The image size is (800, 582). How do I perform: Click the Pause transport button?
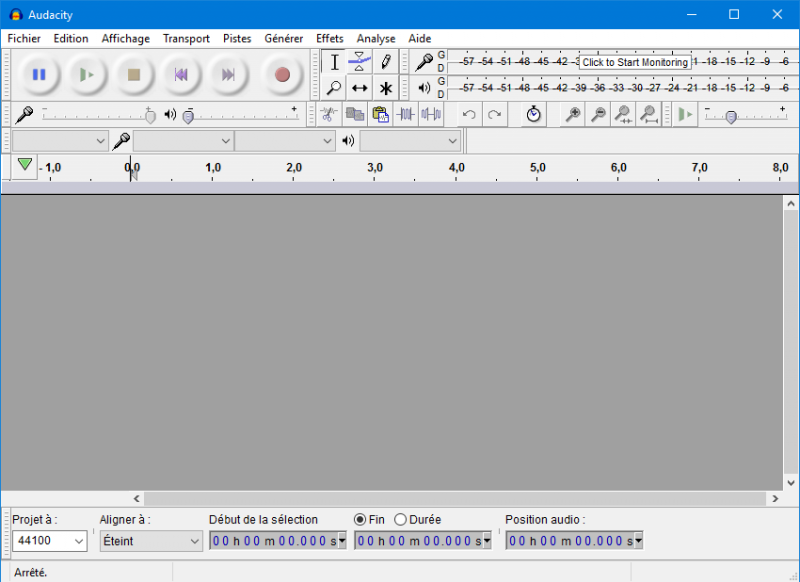click(x=39, y=75)
